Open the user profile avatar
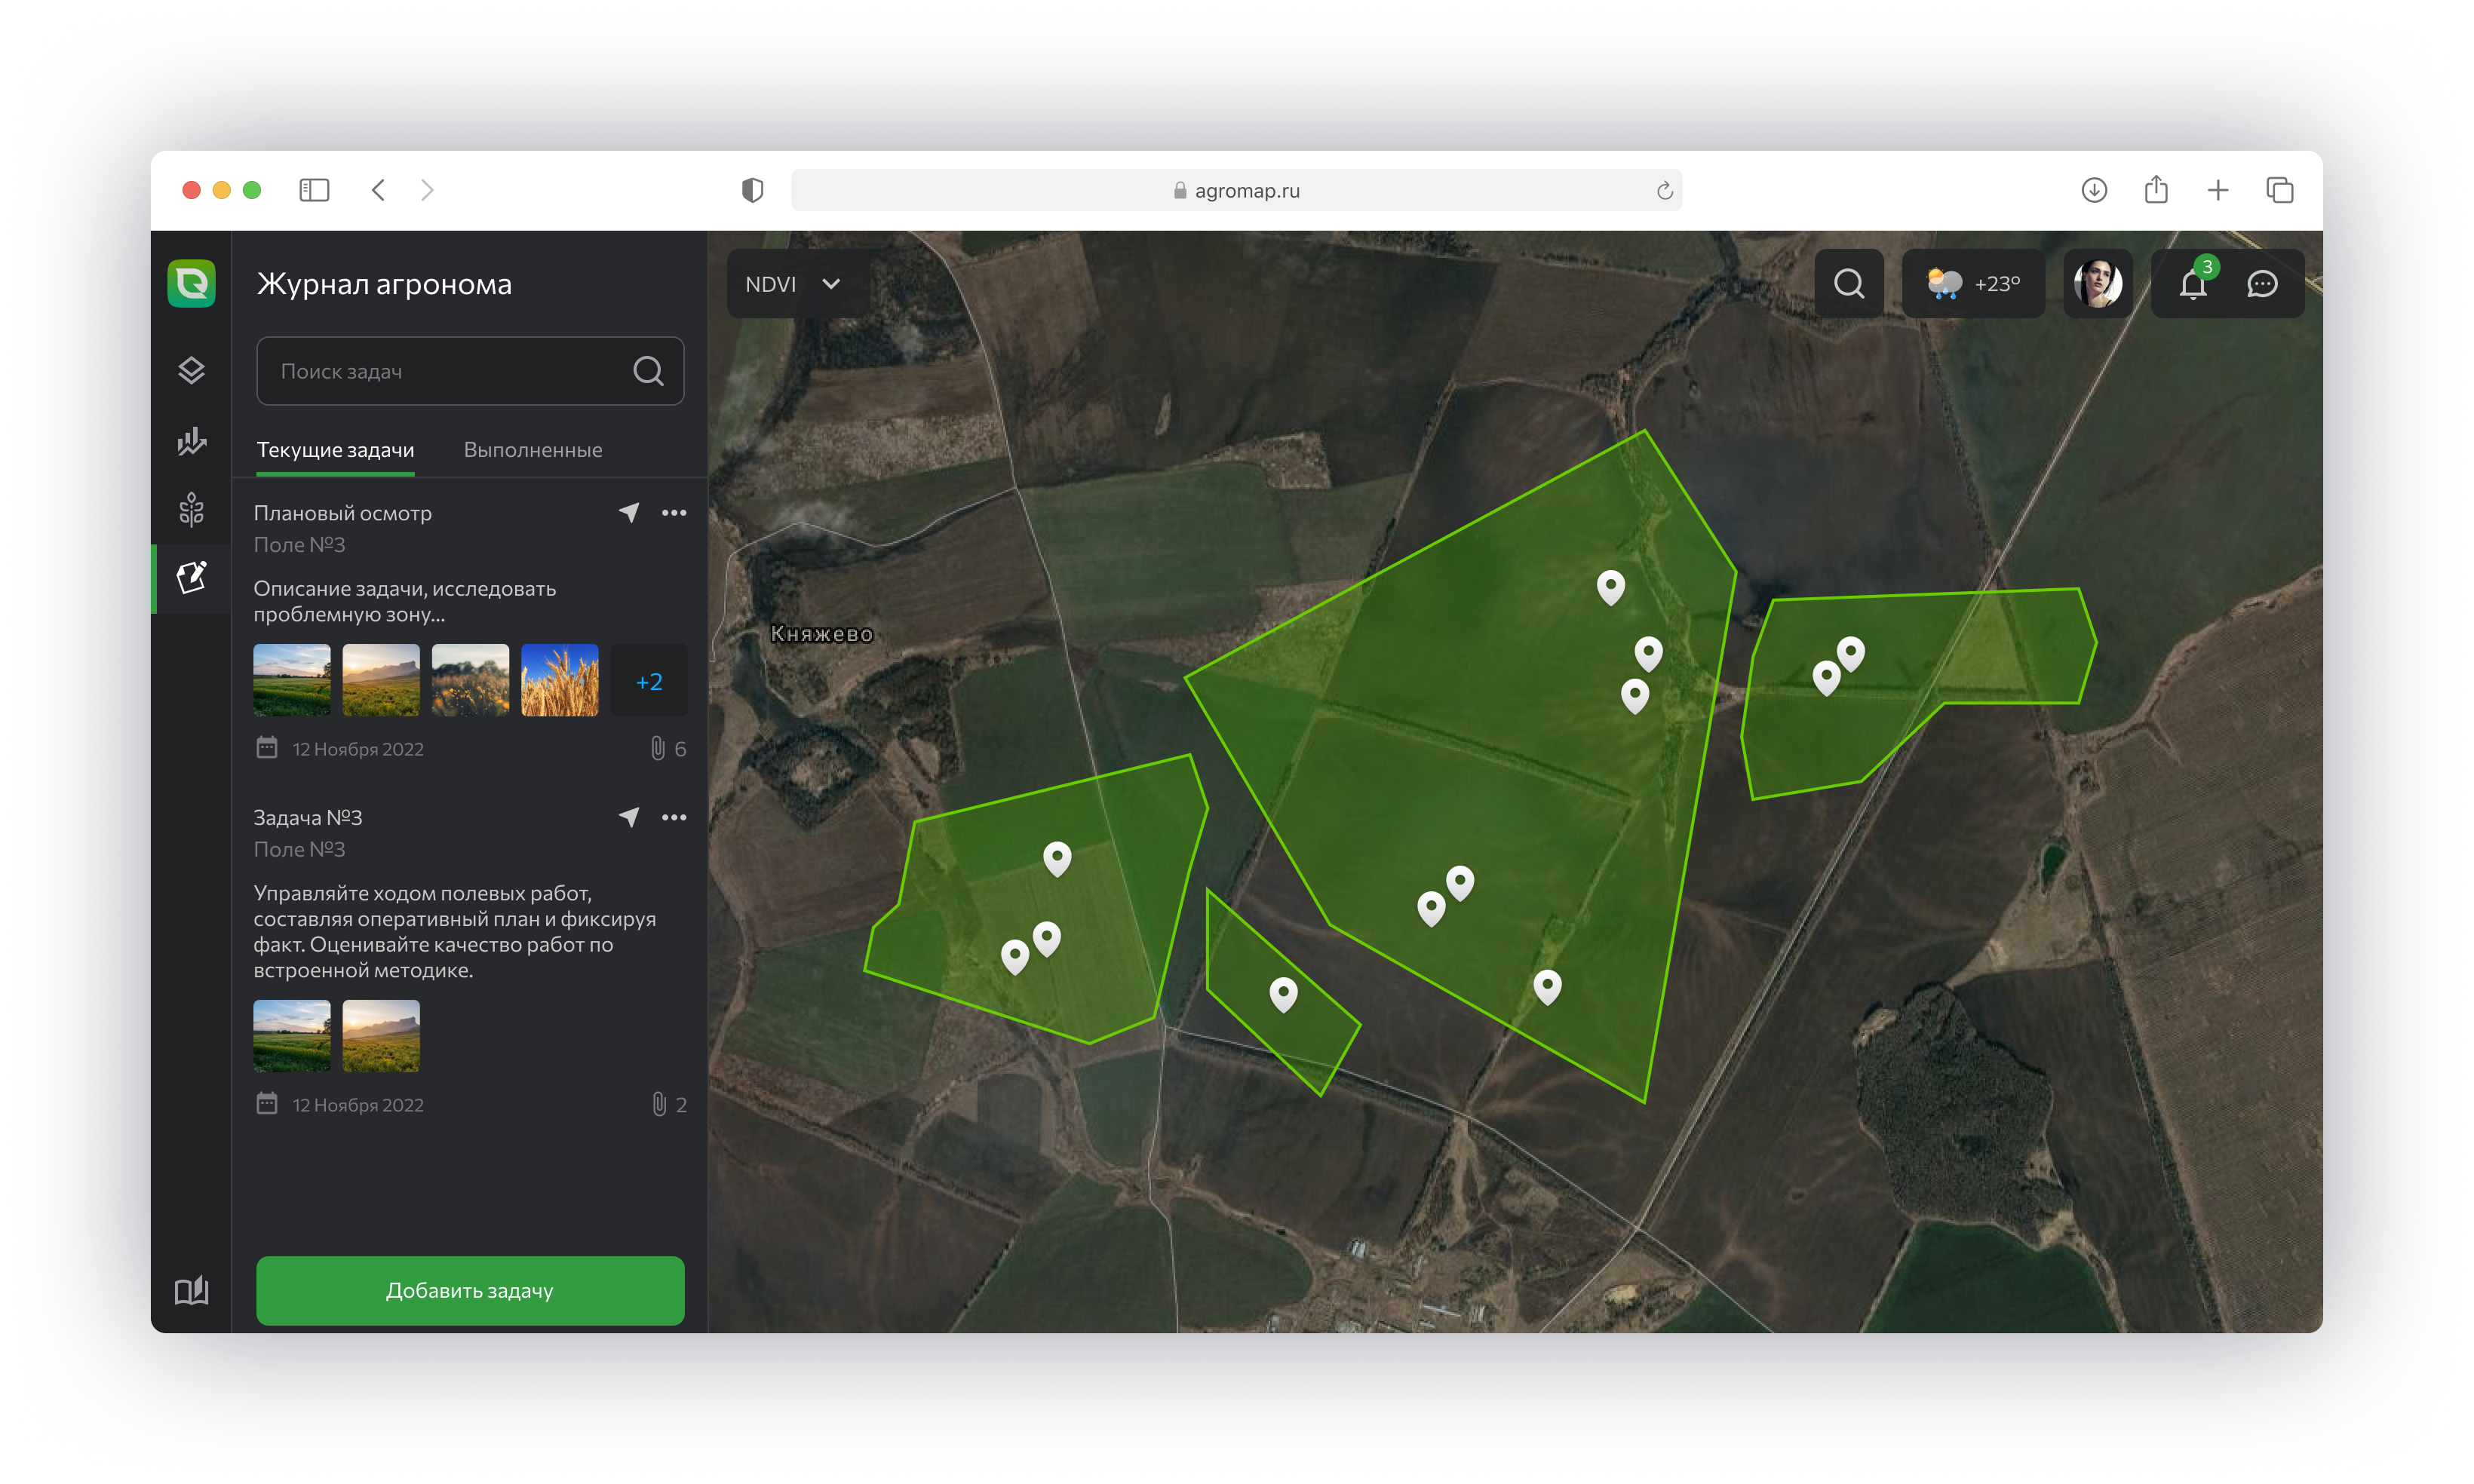The width and height of the screenshot is (2474, 1484). coord(2097,284)
